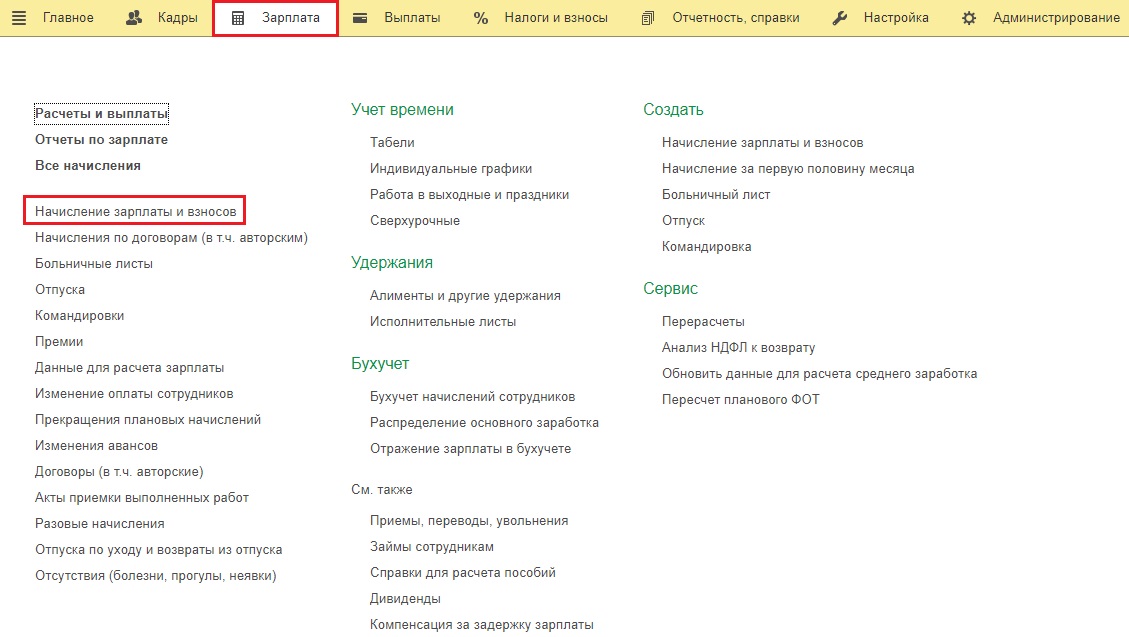Switch to the Выплаты section
This screenshot has height=637, width=1129.
(412, 18)
